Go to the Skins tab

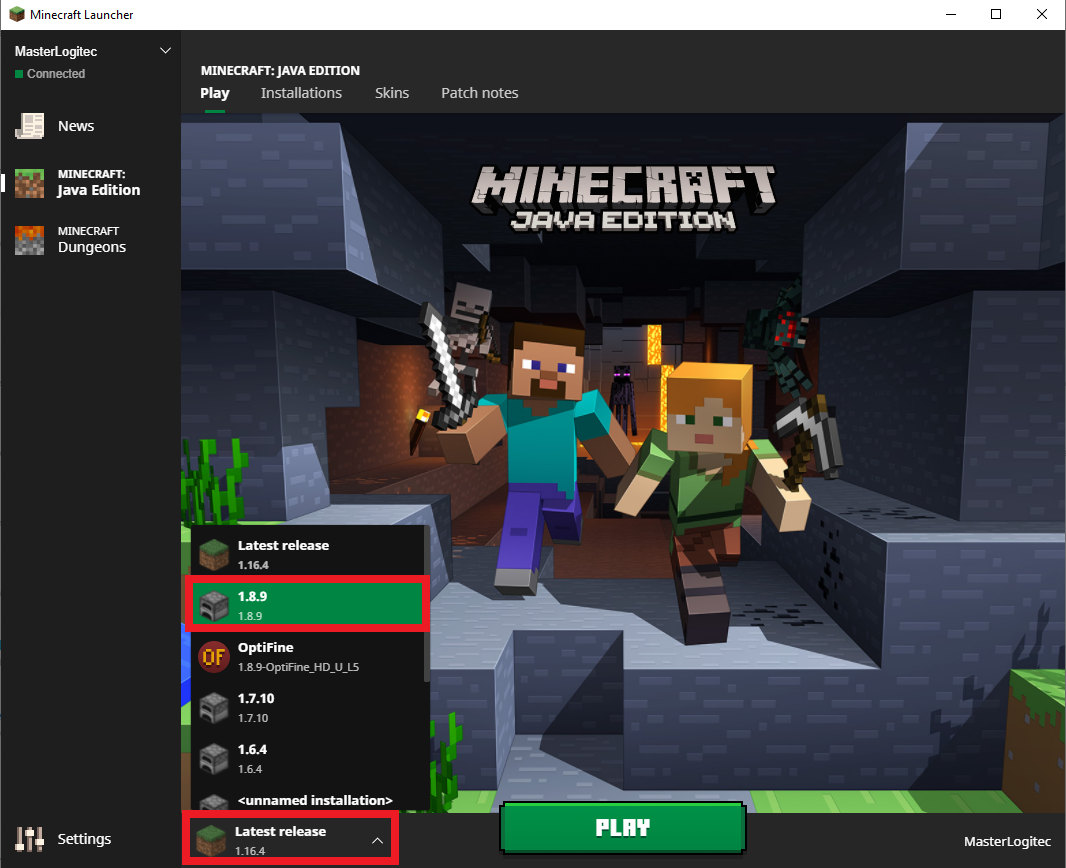click(392, 93)
